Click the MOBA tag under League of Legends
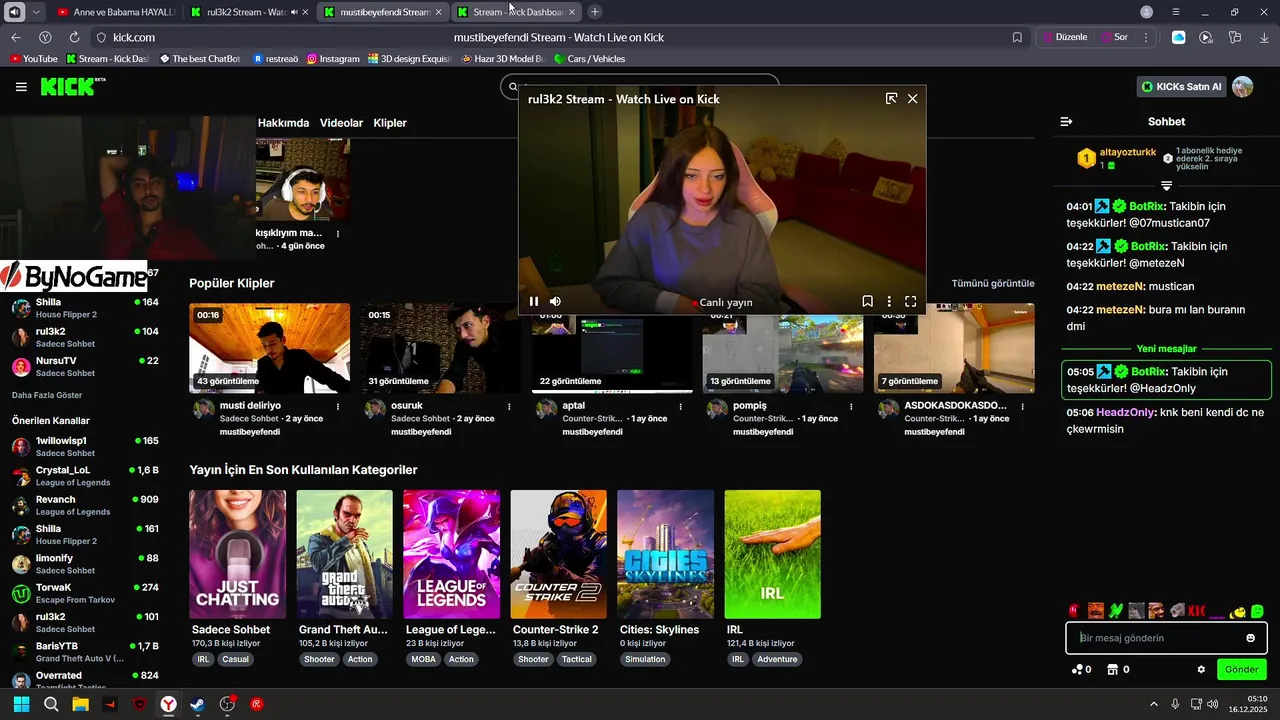This screenshot has height=720, width=1280. pos(423,660)
